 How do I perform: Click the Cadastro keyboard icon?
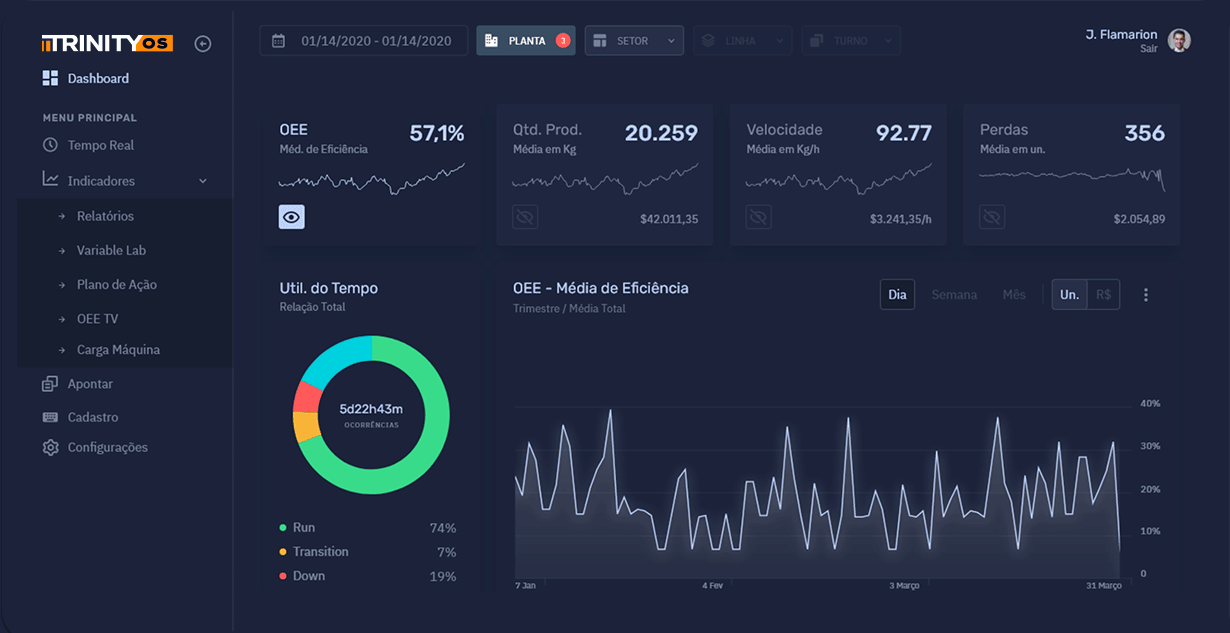[50, 417]
